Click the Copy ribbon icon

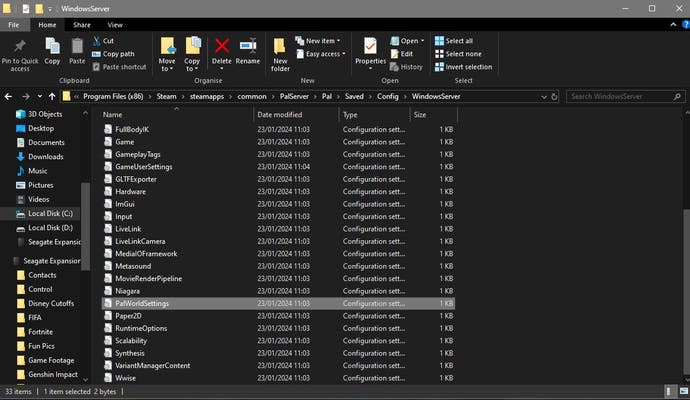point(52,46)
